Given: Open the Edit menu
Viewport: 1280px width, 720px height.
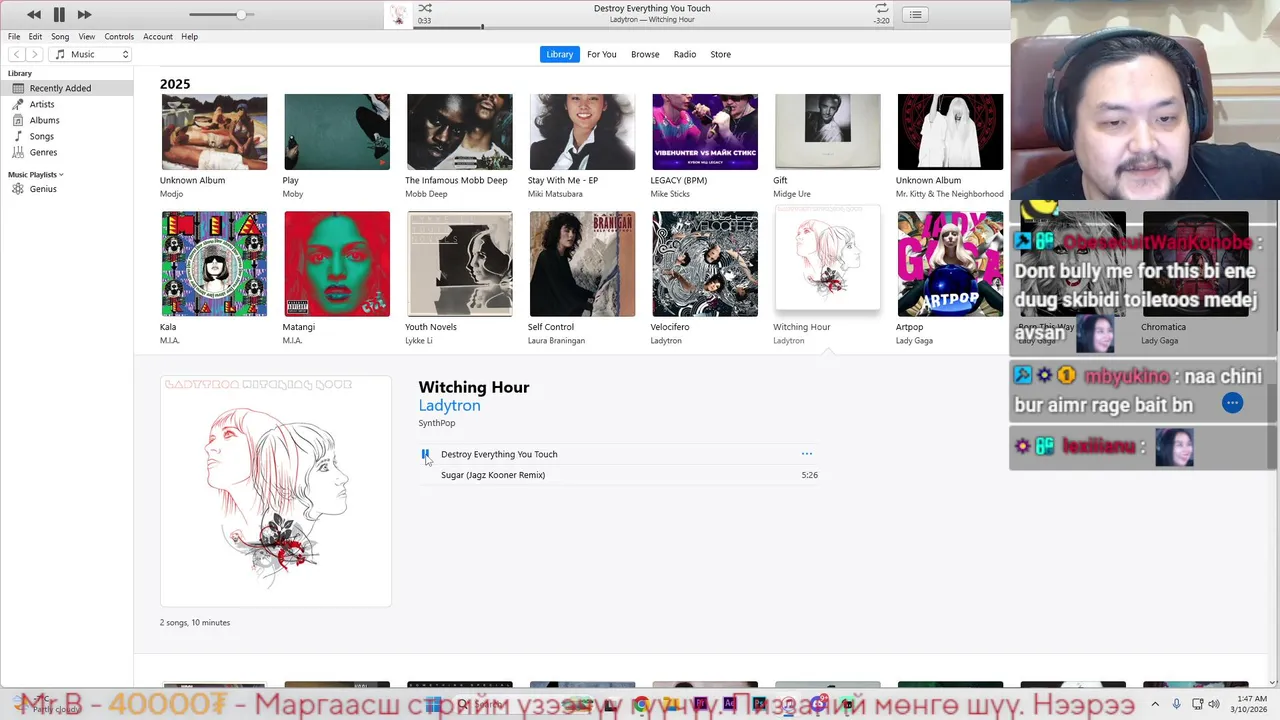Looking at the screenshot, I should pyautogui.click(x=35, y=36).
